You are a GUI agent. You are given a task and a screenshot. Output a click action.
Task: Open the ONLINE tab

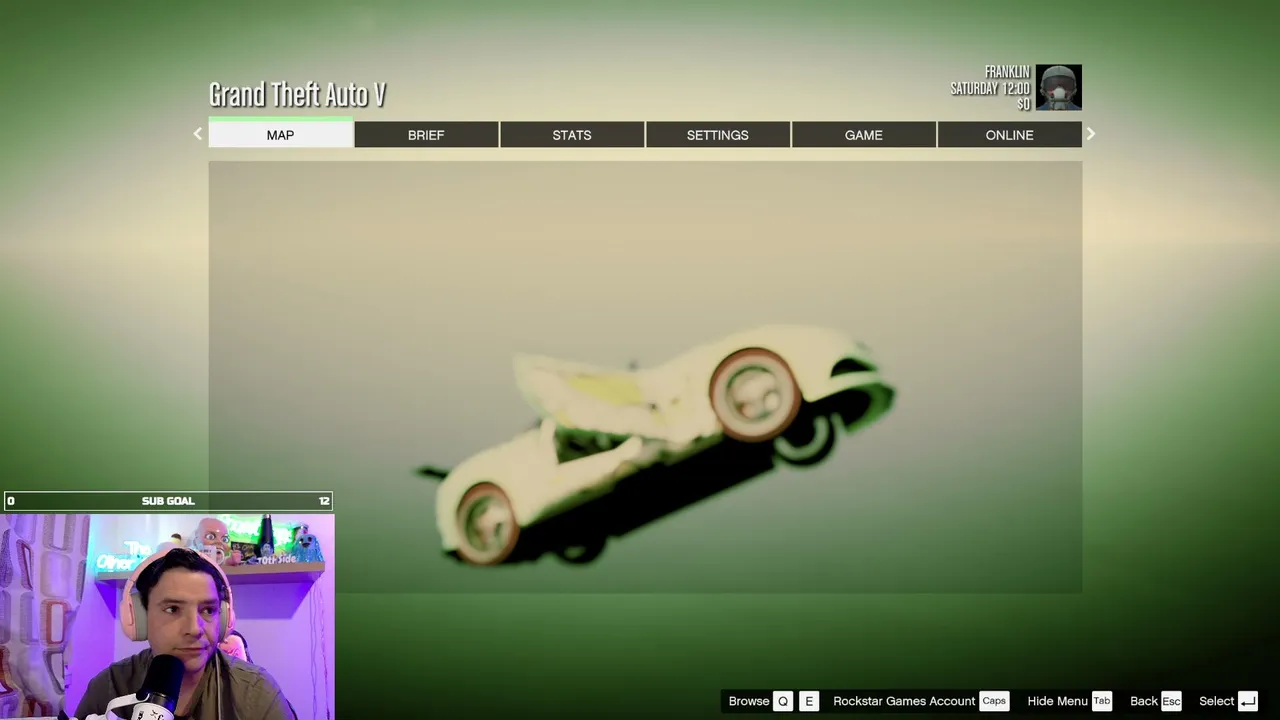coord(1010,135)
